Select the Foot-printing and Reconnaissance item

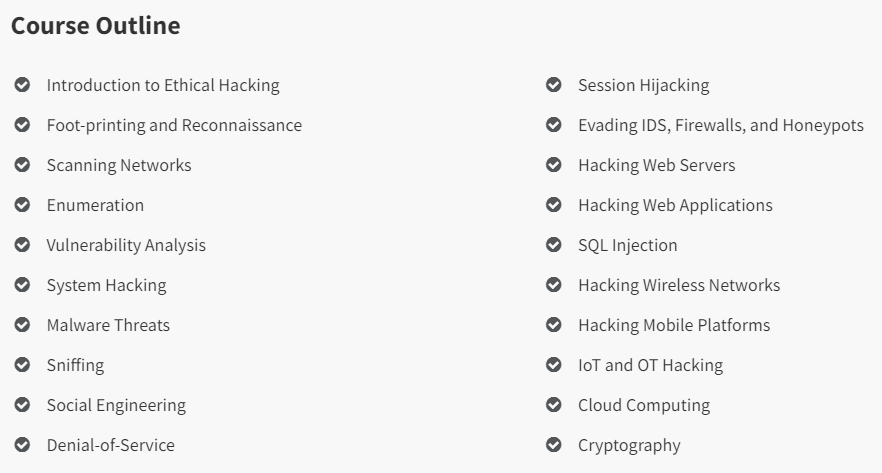click(174, 125)
